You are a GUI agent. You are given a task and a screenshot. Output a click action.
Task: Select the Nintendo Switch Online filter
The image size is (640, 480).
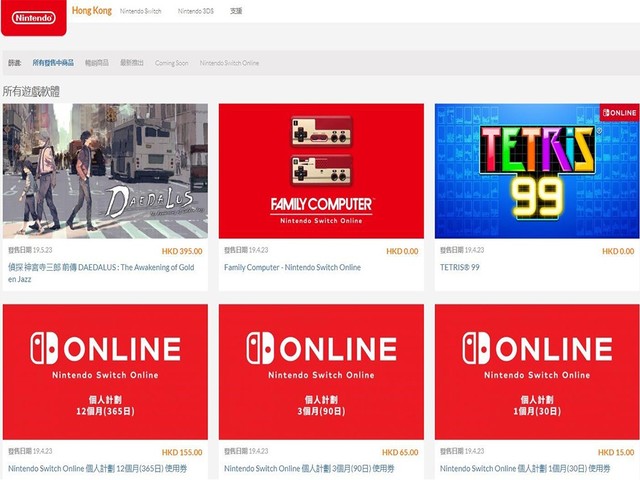229,63
